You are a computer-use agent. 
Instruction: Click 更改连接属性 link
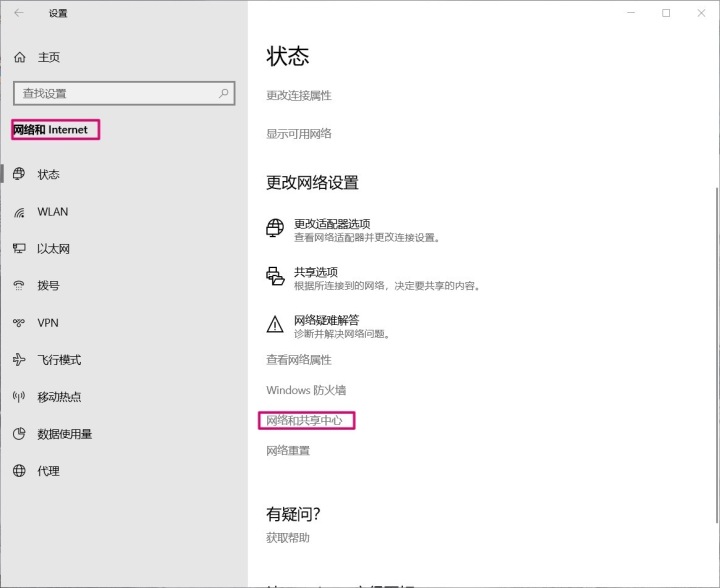pos(299,95)
